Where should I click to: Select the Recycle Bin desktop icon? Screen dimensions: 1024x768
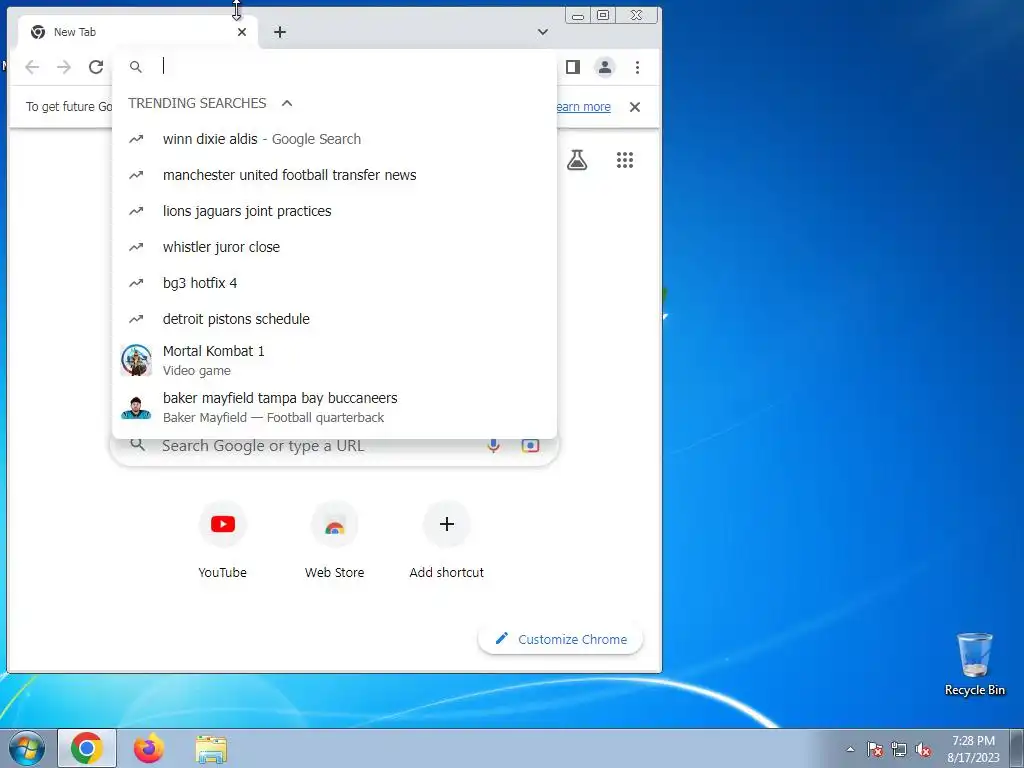click(974, 664)
